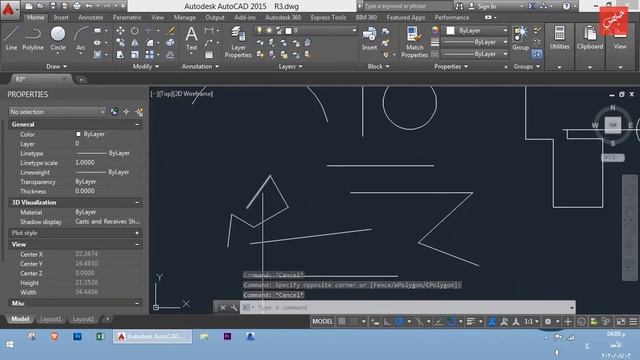Open the Insert ribbon tab

tap(61, 18)
